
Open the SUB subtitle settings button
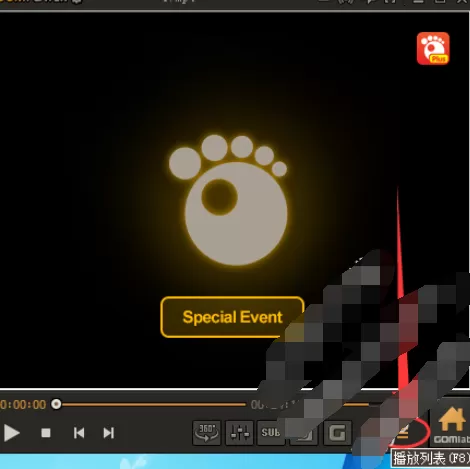click(x=271, y=433)
